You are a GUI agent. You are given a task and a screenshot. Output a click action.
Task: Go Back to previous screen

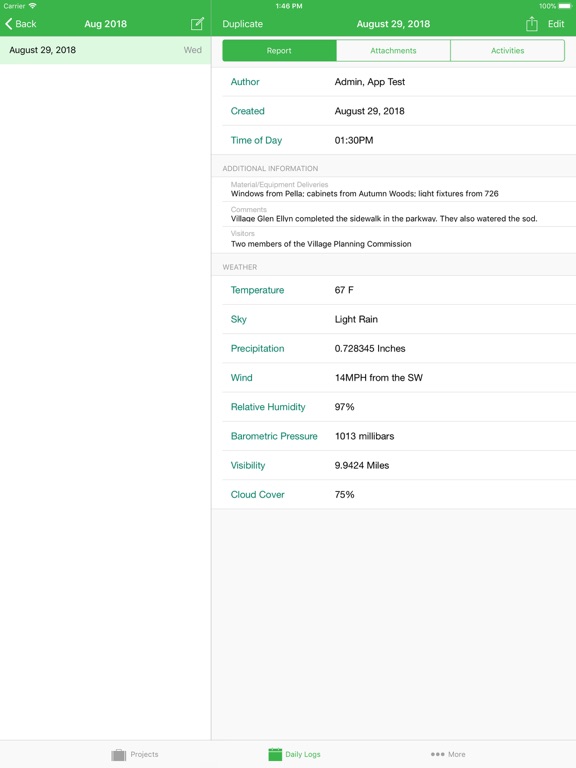(x=21, y=24)
